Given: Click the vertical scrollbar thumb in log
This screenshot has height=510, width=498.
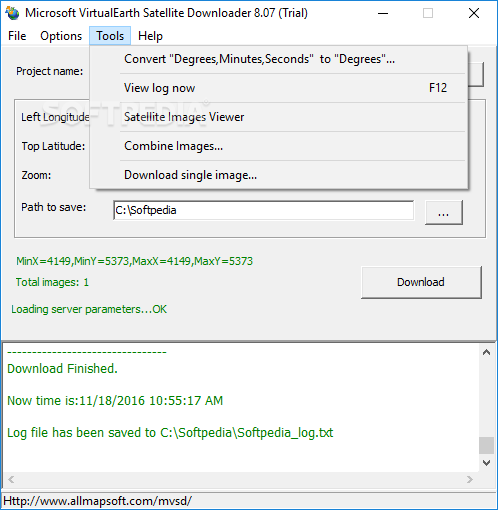Looking at the screenshot, I should click(x=486, y=446).
